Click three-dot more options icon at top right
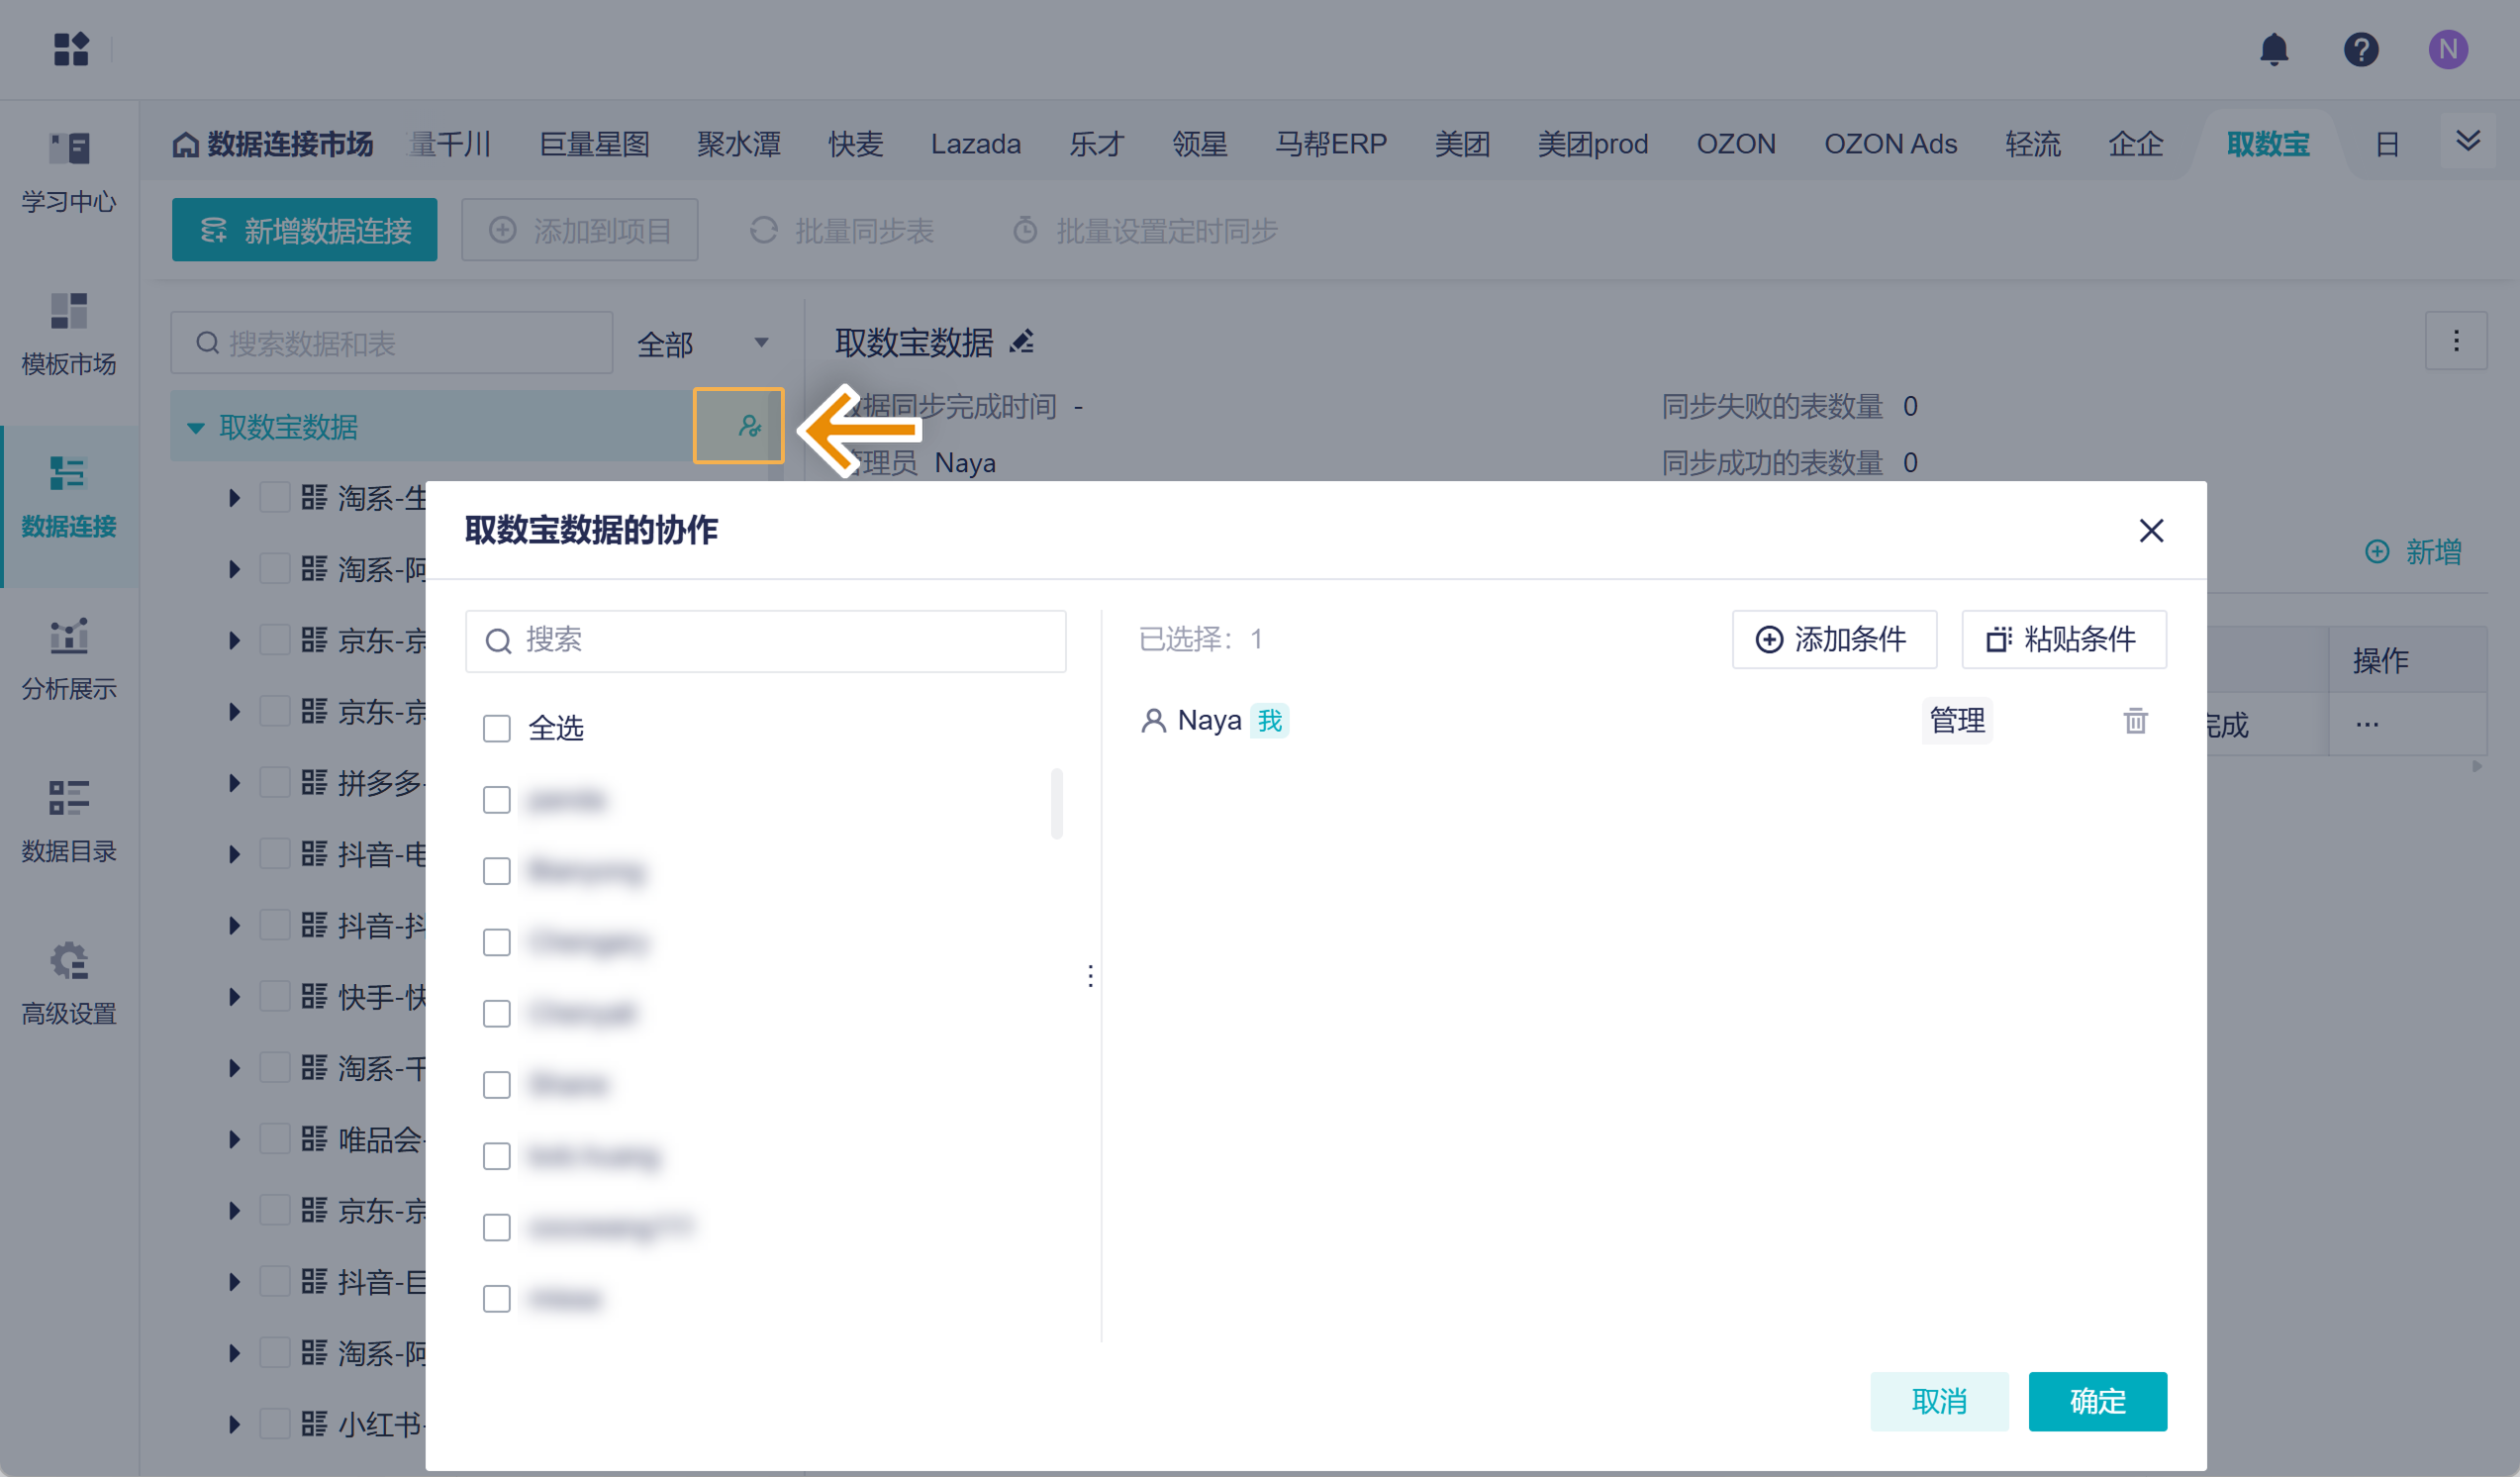The image size is (2520, 1477). [x=2455, y=341]
